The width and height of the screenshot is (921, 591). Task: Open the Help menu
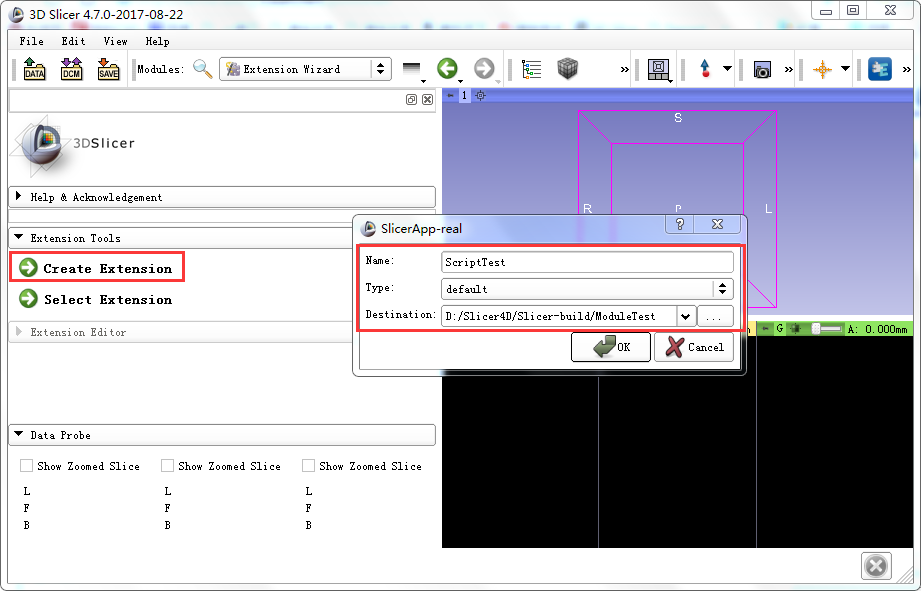(157, 41)
